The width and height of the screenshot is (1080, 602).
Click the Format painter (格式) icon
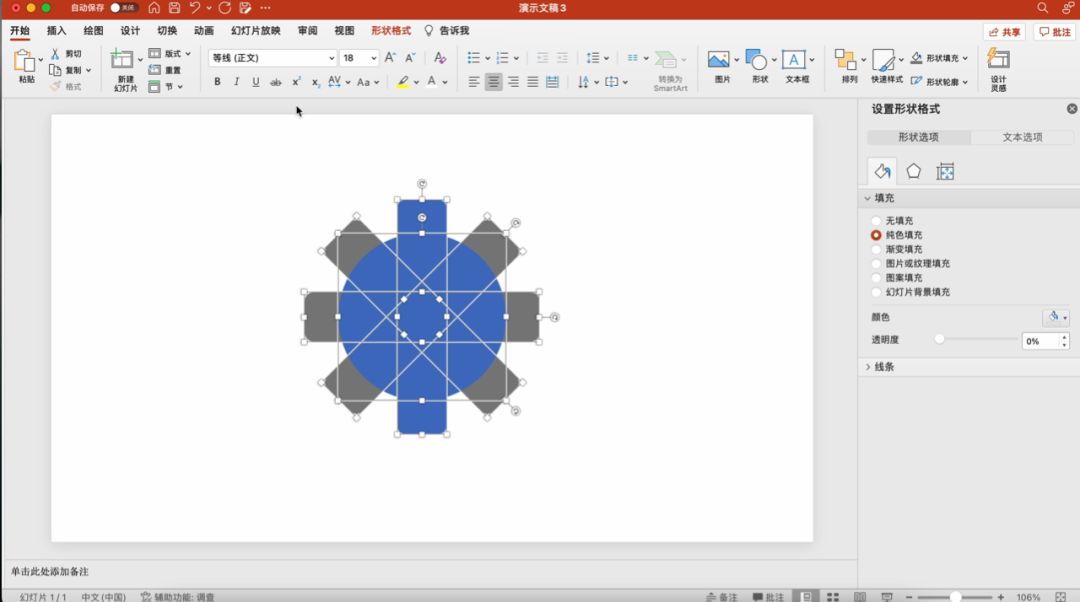pyautogui.click(x=56, y=86)
